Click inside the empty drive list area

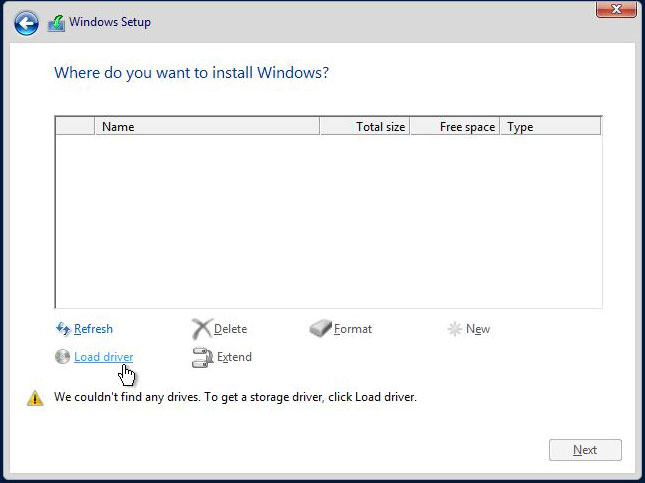point(328,220)
